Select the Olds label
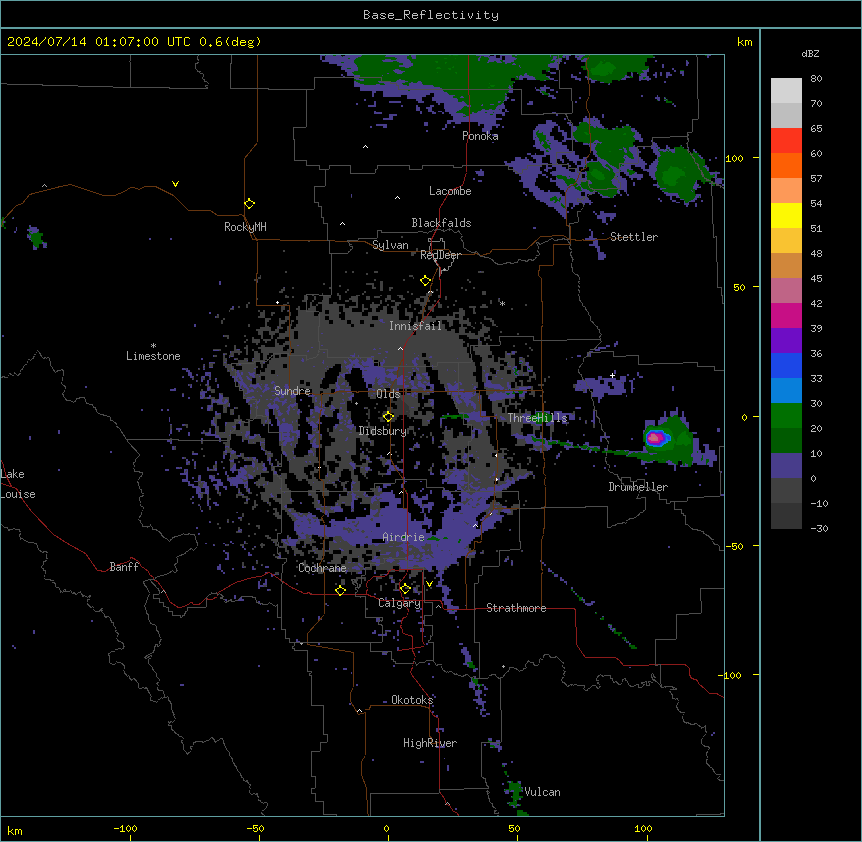862x842 pixels. (388, 394)
